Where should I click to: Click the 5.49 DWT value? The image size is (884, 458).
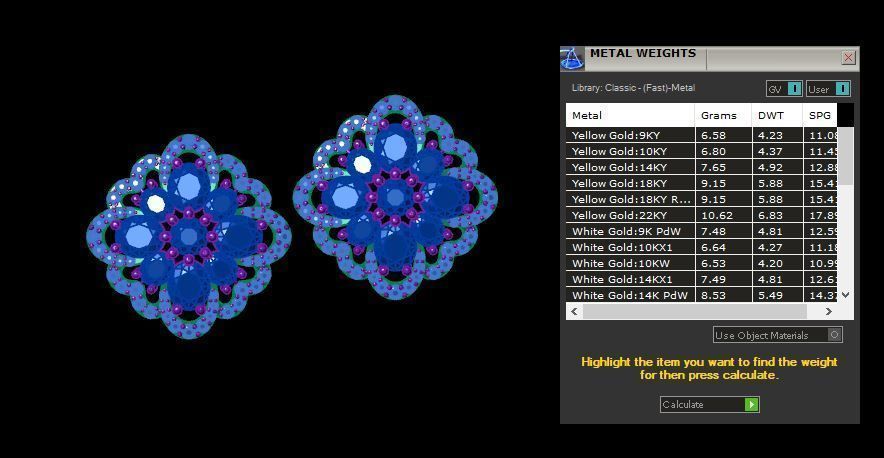770,295
